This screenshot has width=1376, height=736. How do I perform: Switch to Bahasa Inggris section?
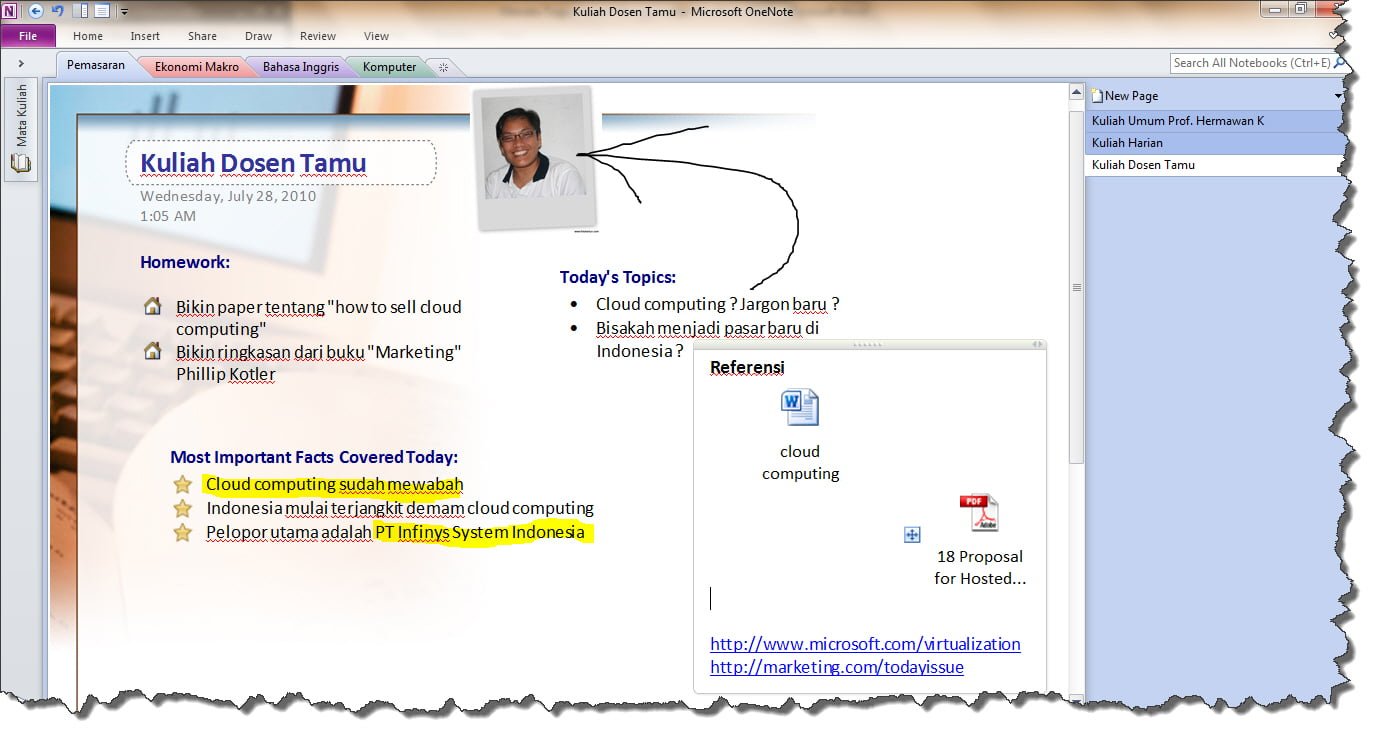tap(301, 67)
